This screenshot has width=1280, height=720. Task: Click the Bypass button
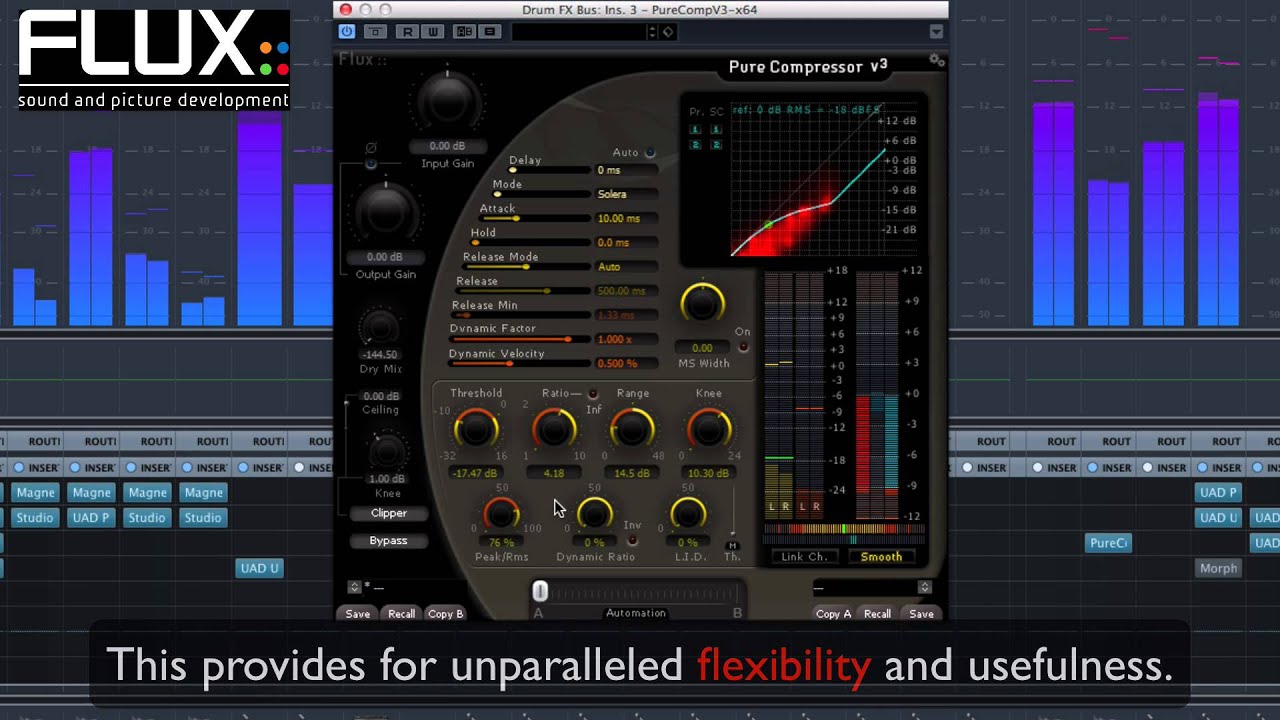coord(389,540)
